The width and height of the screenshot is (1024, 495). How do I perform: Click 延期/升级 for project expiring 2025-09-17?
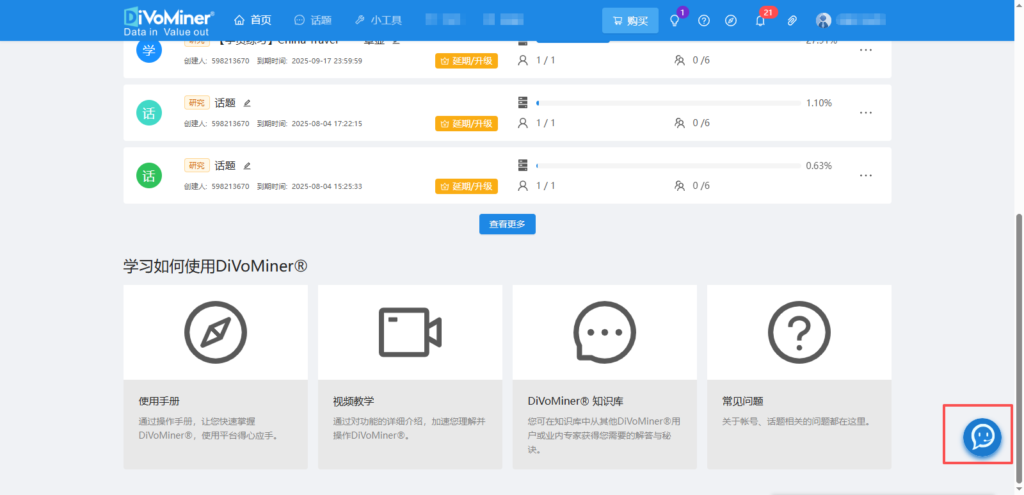click(x=466, y=61)
